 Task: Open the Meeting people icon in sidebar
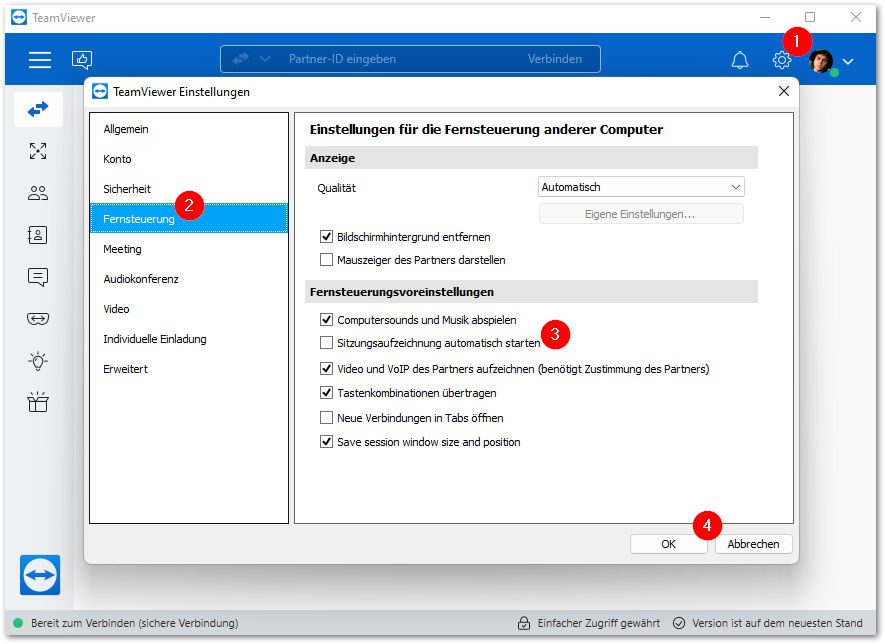[38, 193]
